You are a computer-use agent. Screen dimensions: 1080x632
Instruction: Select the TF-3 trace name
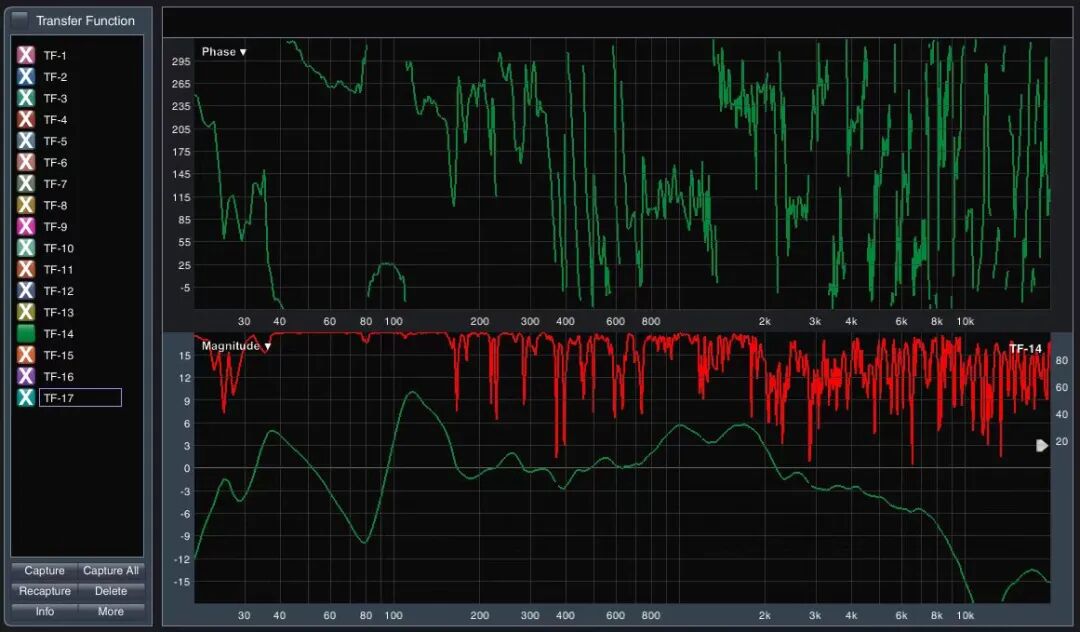[55, 98]
